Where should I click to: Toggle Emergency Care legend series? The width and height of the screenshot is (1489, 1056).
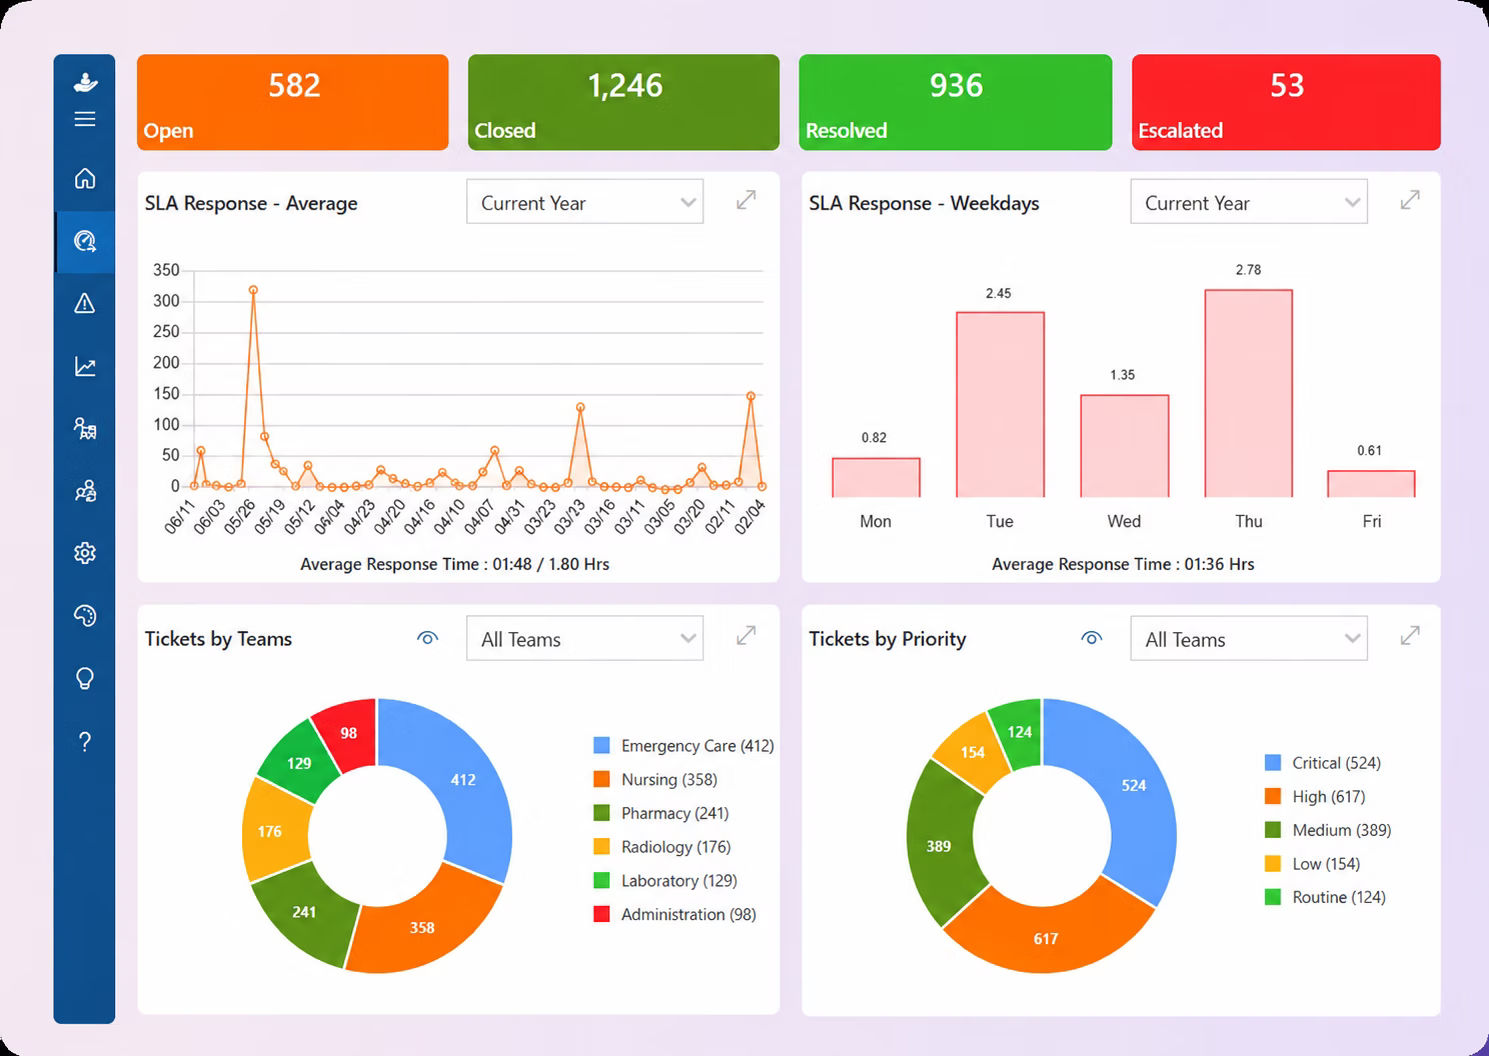pos(684,745)
